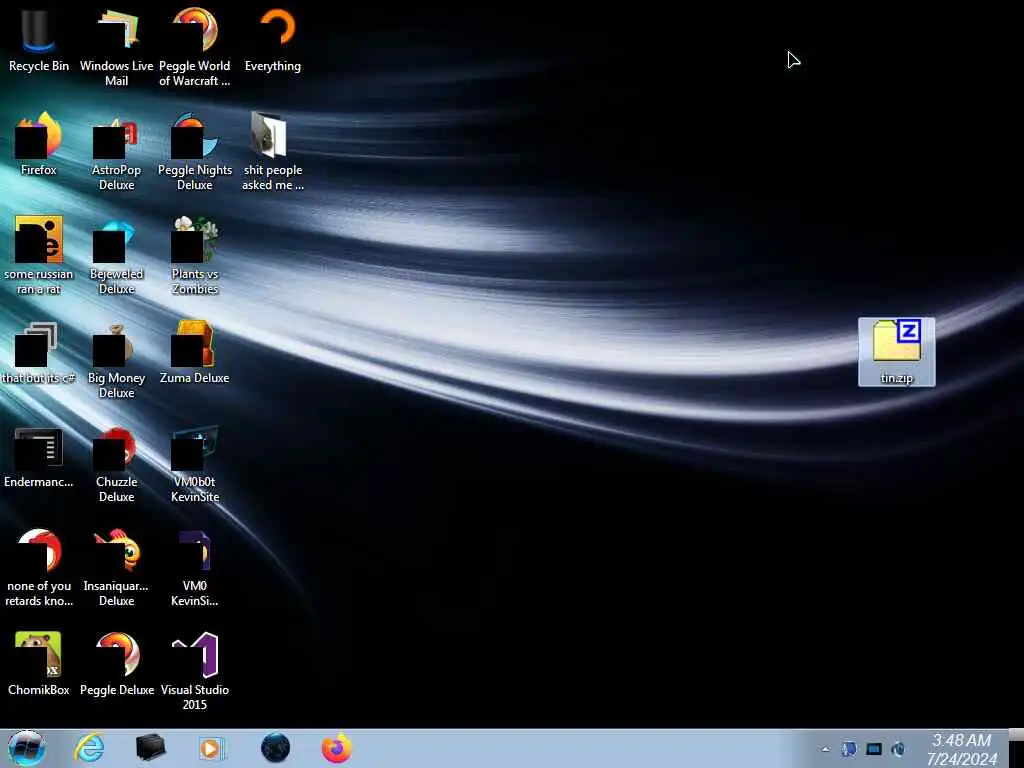
Task: Select Visual Studio 2015 shortcut
Action: coord(195,671)
